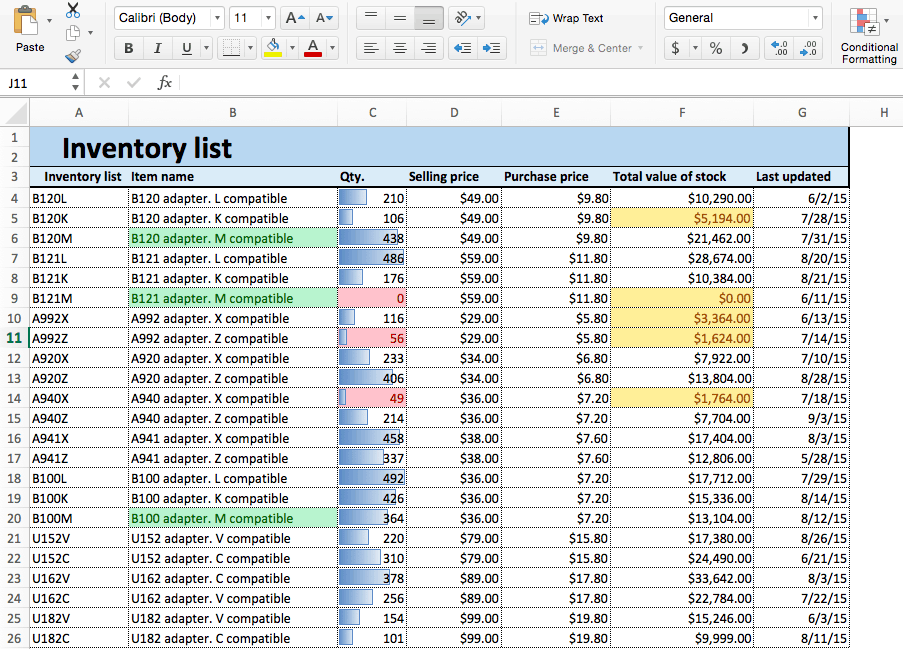Click the Increase Decimal icon
903x649 pixels.
click(x=780, y=48)
